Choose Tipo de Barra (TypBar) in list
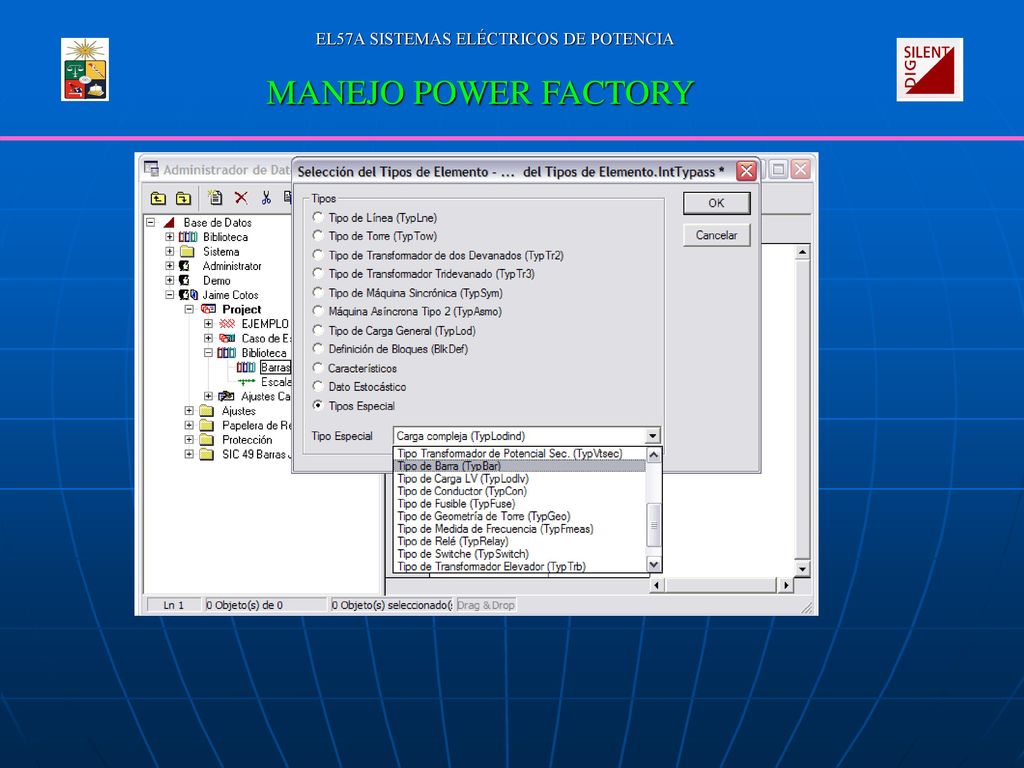The width and height of the screenshot is (1024, 768). point(520,466)
